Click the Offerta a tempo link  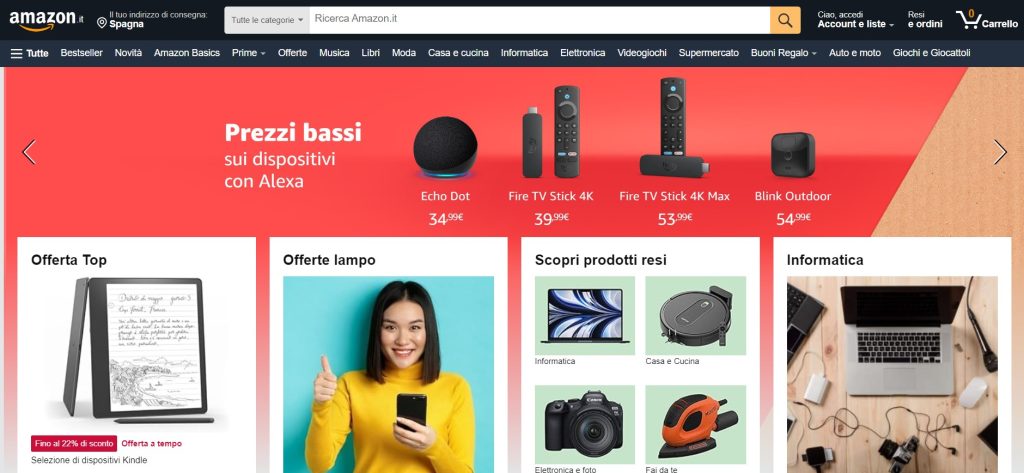(152, 444)
